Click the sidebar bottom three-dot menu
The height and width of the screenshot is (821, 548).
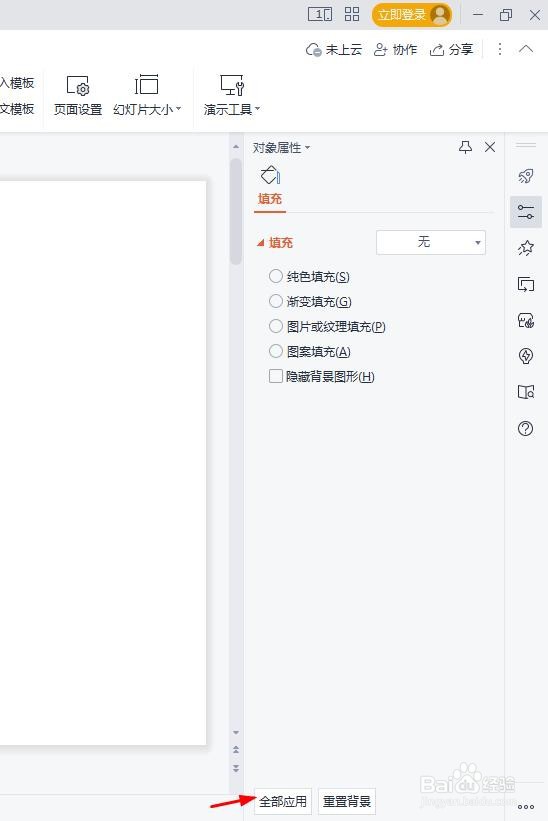[525, 807]
